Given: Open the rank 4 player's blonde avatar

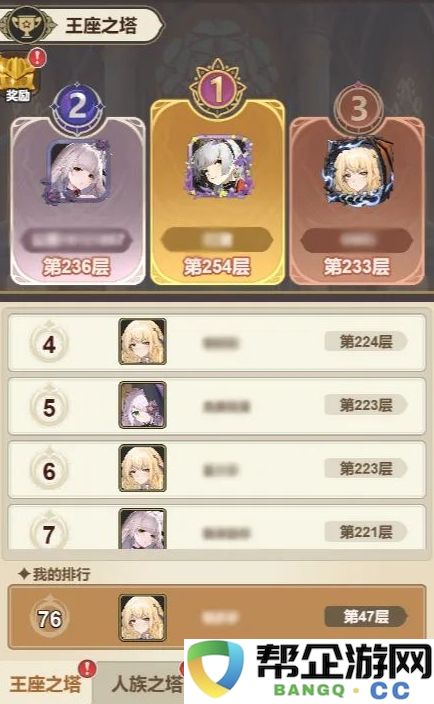Looking at the screenshot, I should pyautogui.click(x=142, y=342).
